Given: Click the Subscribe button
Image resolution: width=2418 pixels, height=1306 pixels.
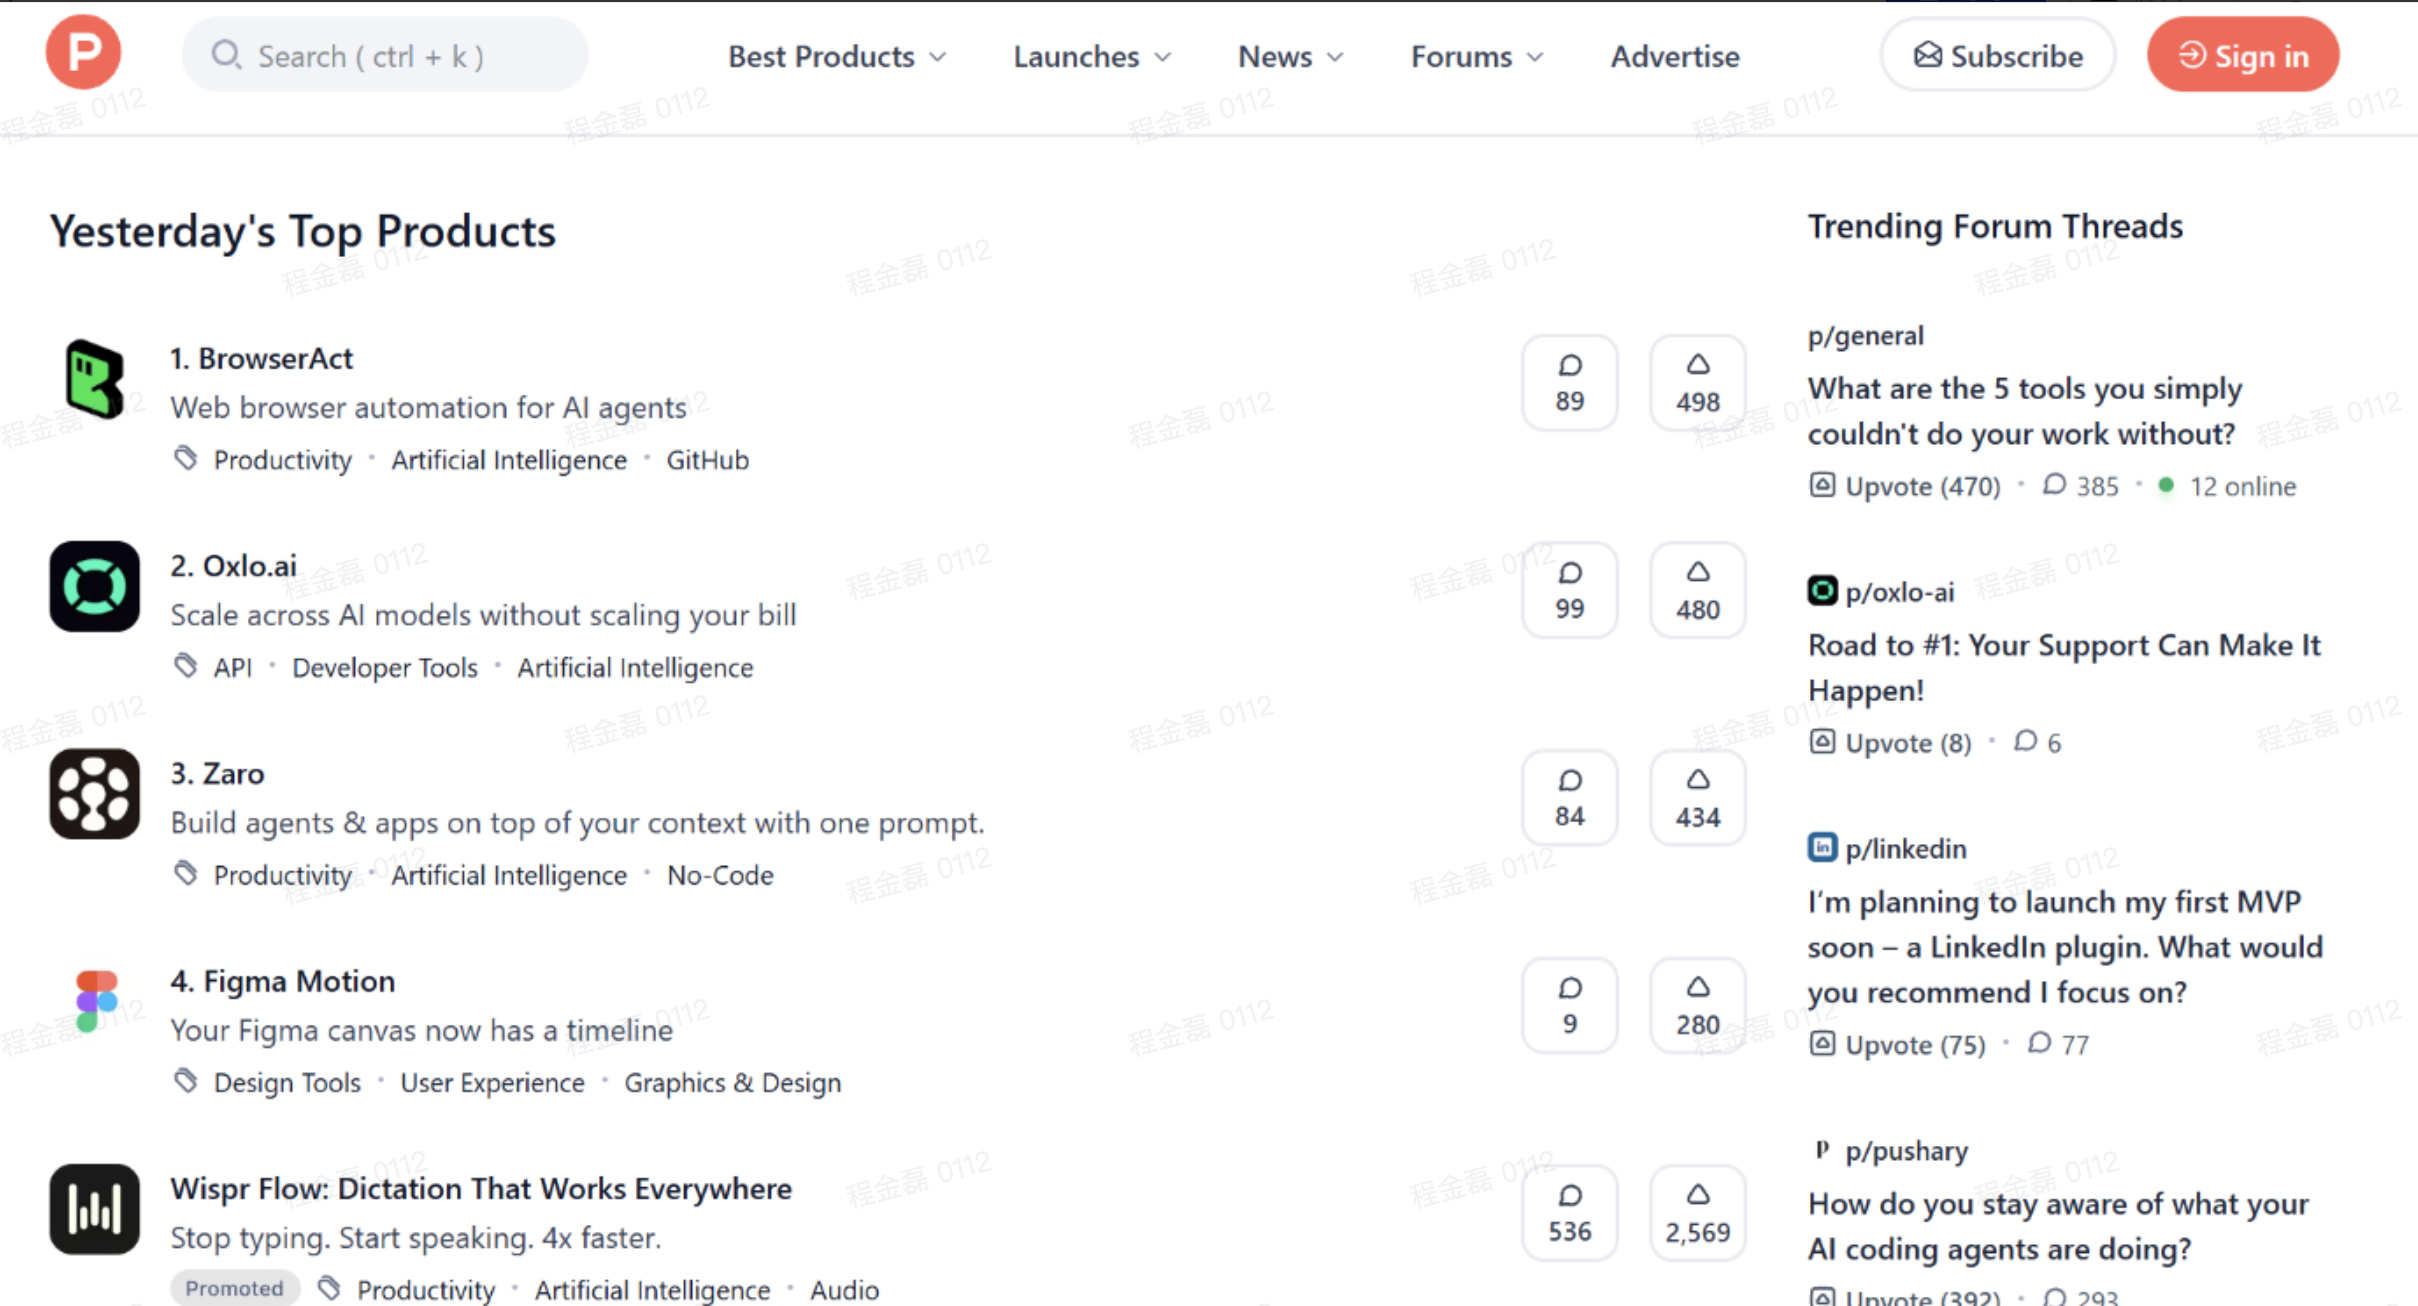Looking at the screenshot, I should tap(1997, 55).
